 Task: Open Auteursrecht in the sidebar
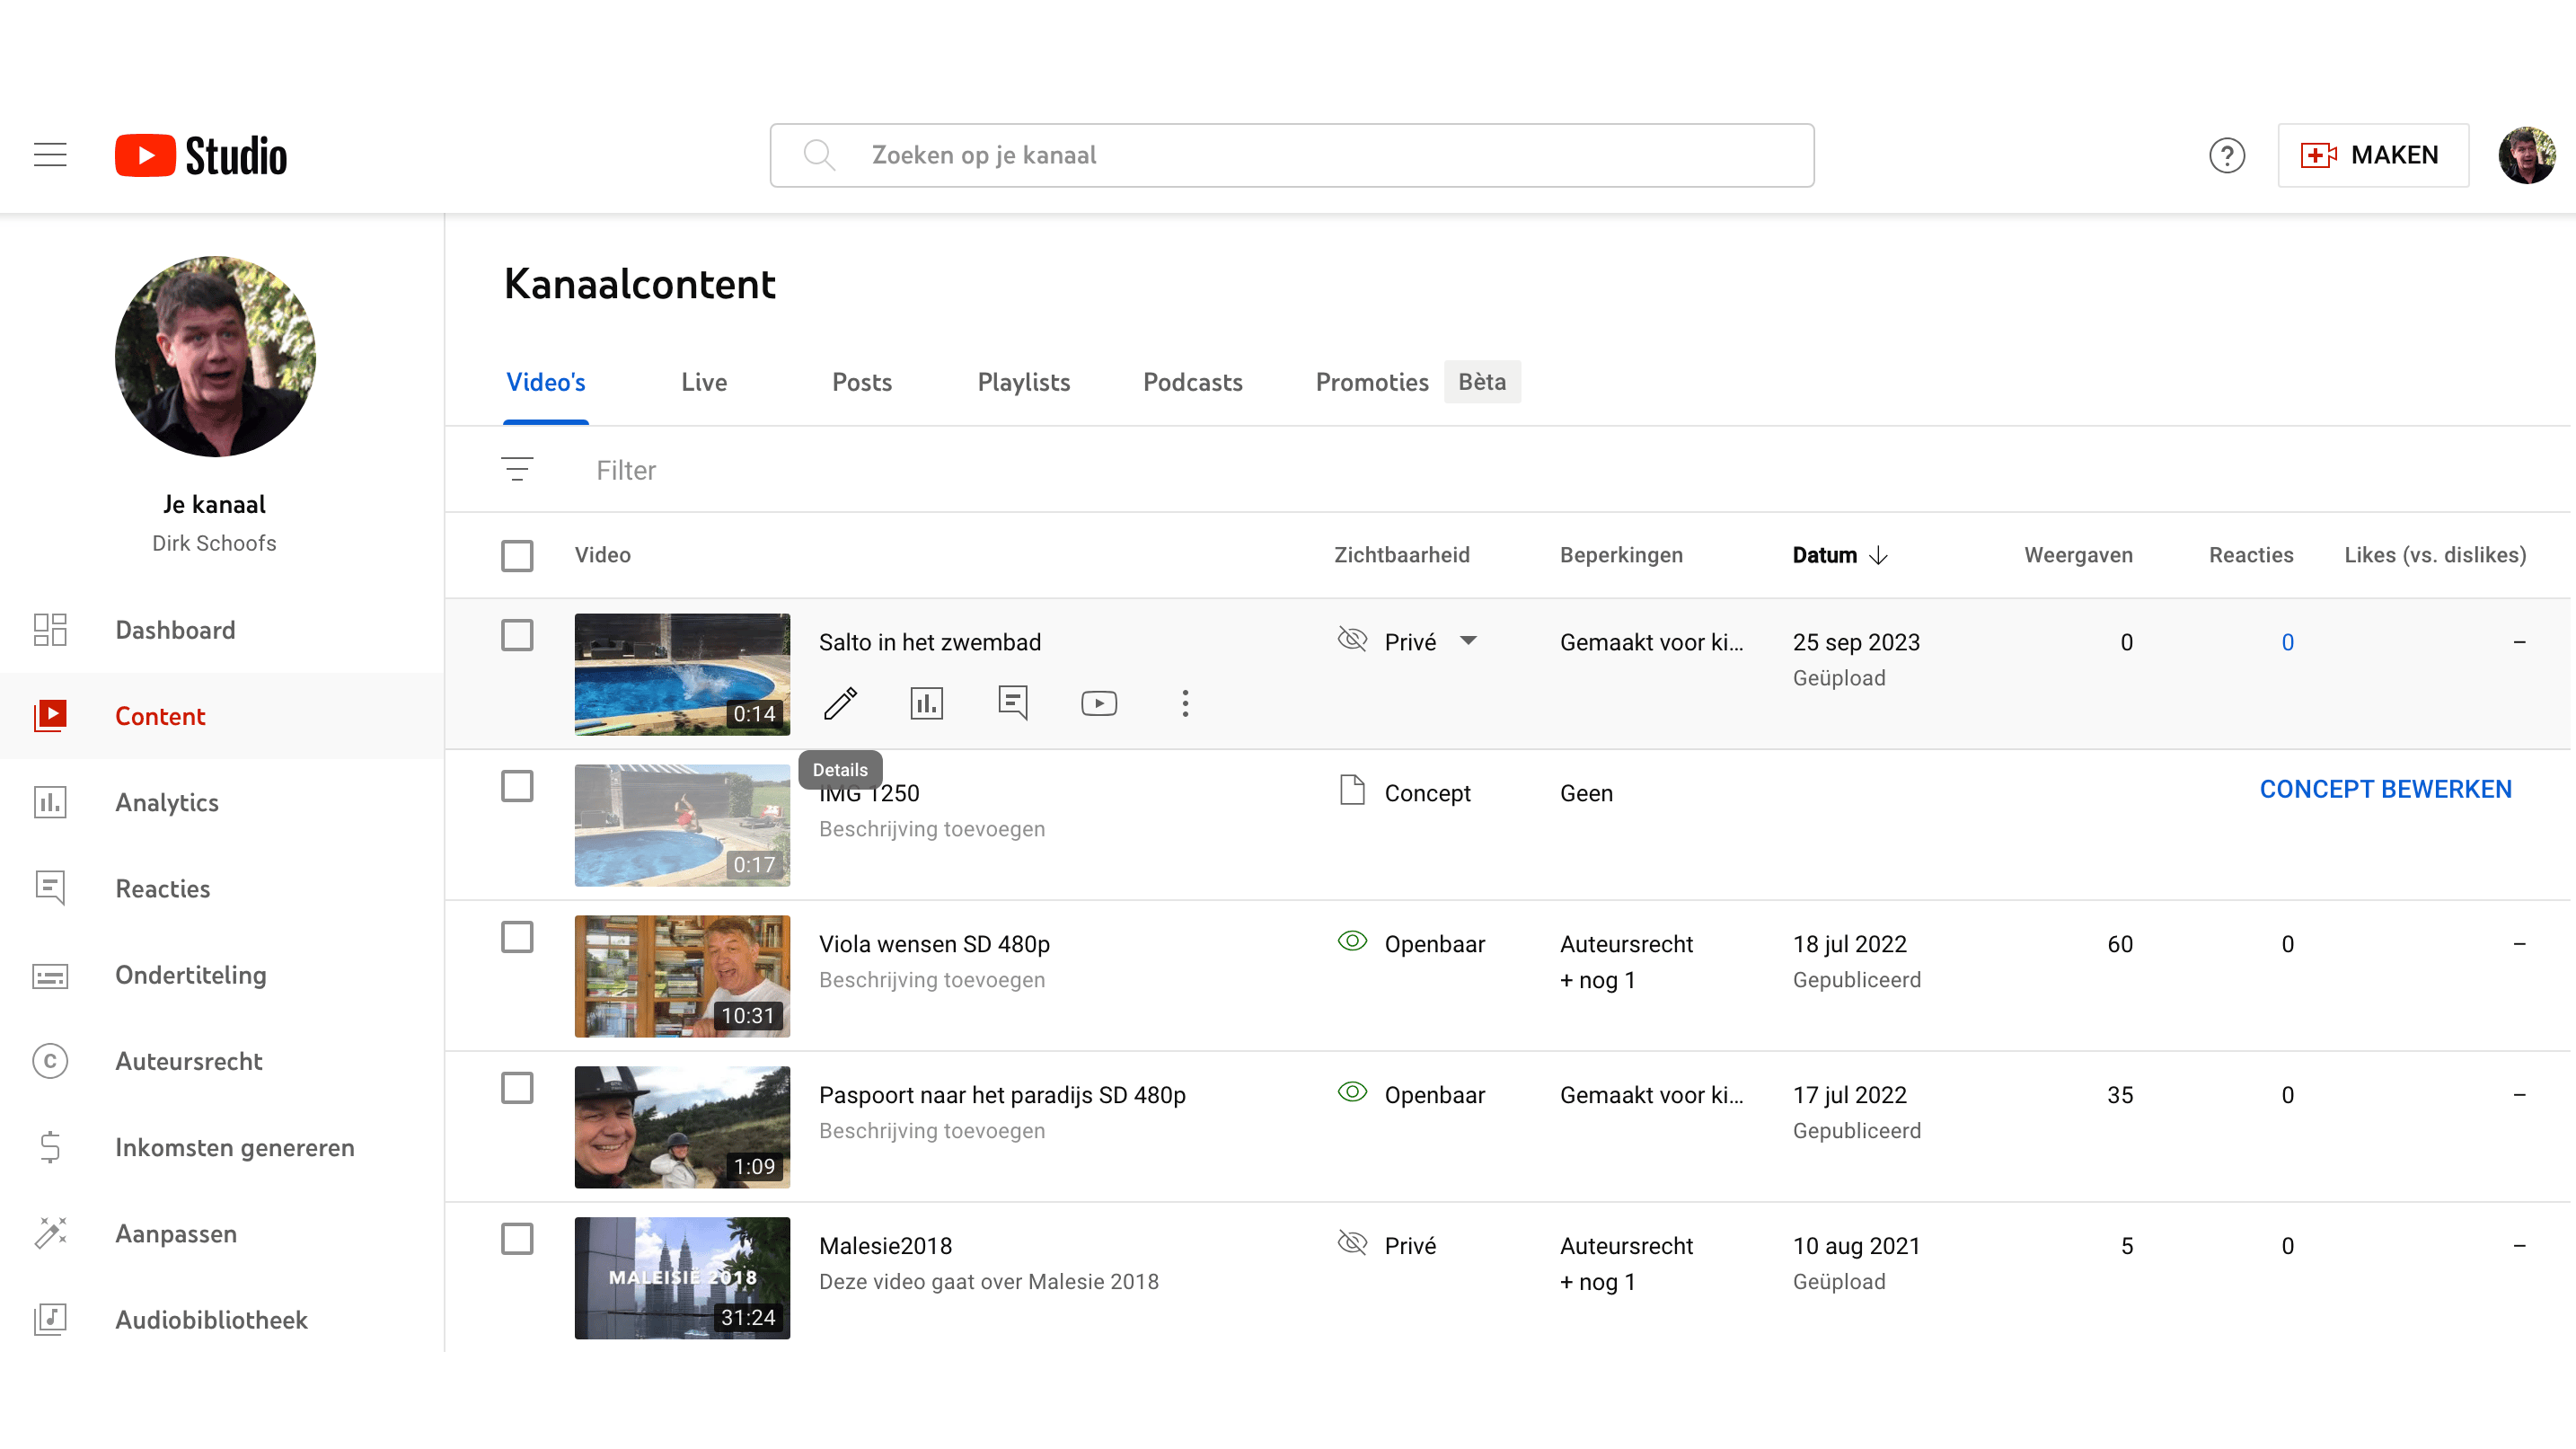pyautogui.click(x=188, y=1061)
